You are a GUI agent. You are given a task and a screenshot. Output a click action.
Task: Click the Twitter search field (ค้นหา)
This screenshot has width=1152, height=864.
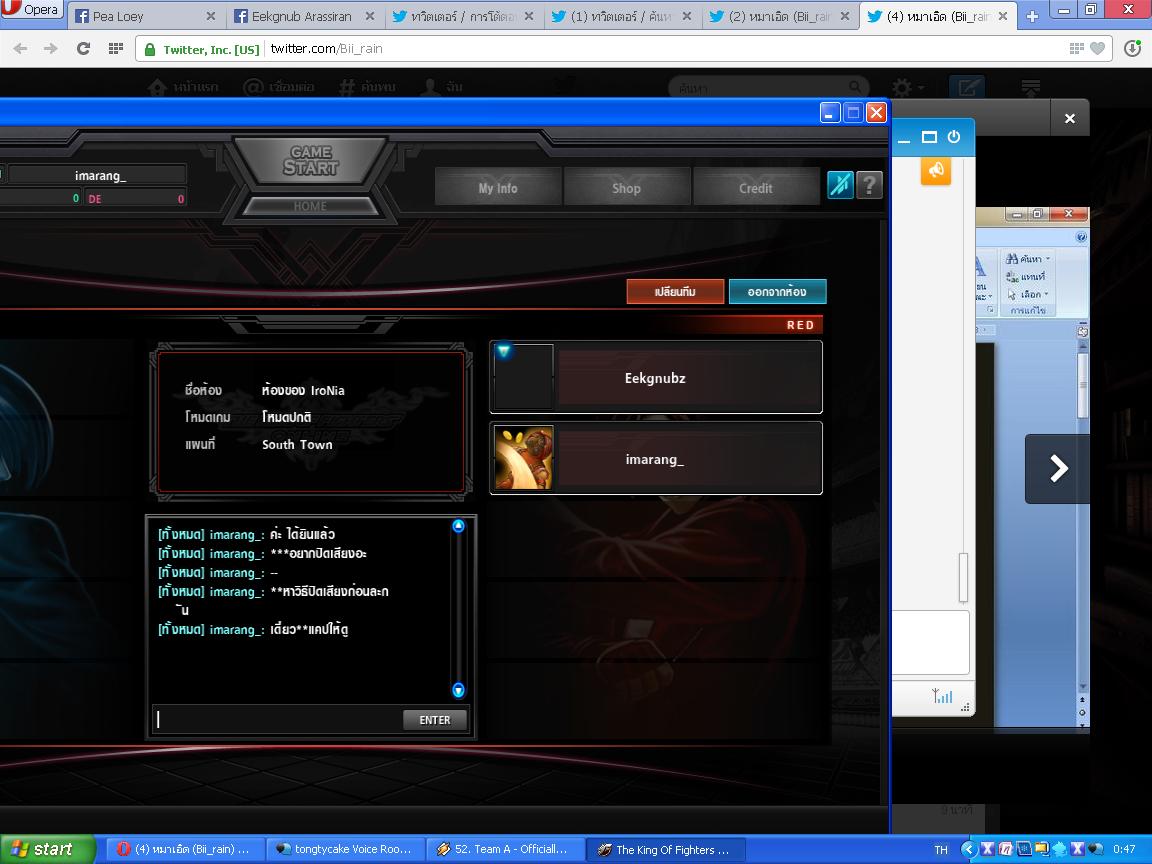click(767, 88)
